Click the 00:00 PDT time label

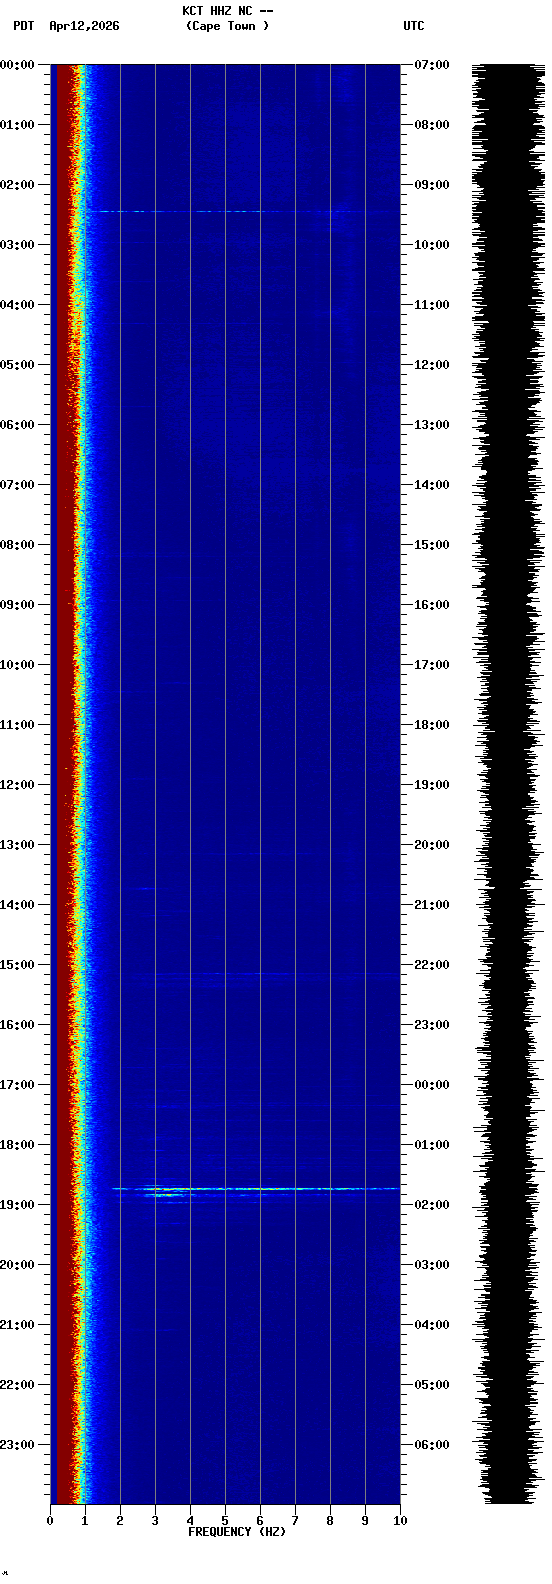coord(17,65)
